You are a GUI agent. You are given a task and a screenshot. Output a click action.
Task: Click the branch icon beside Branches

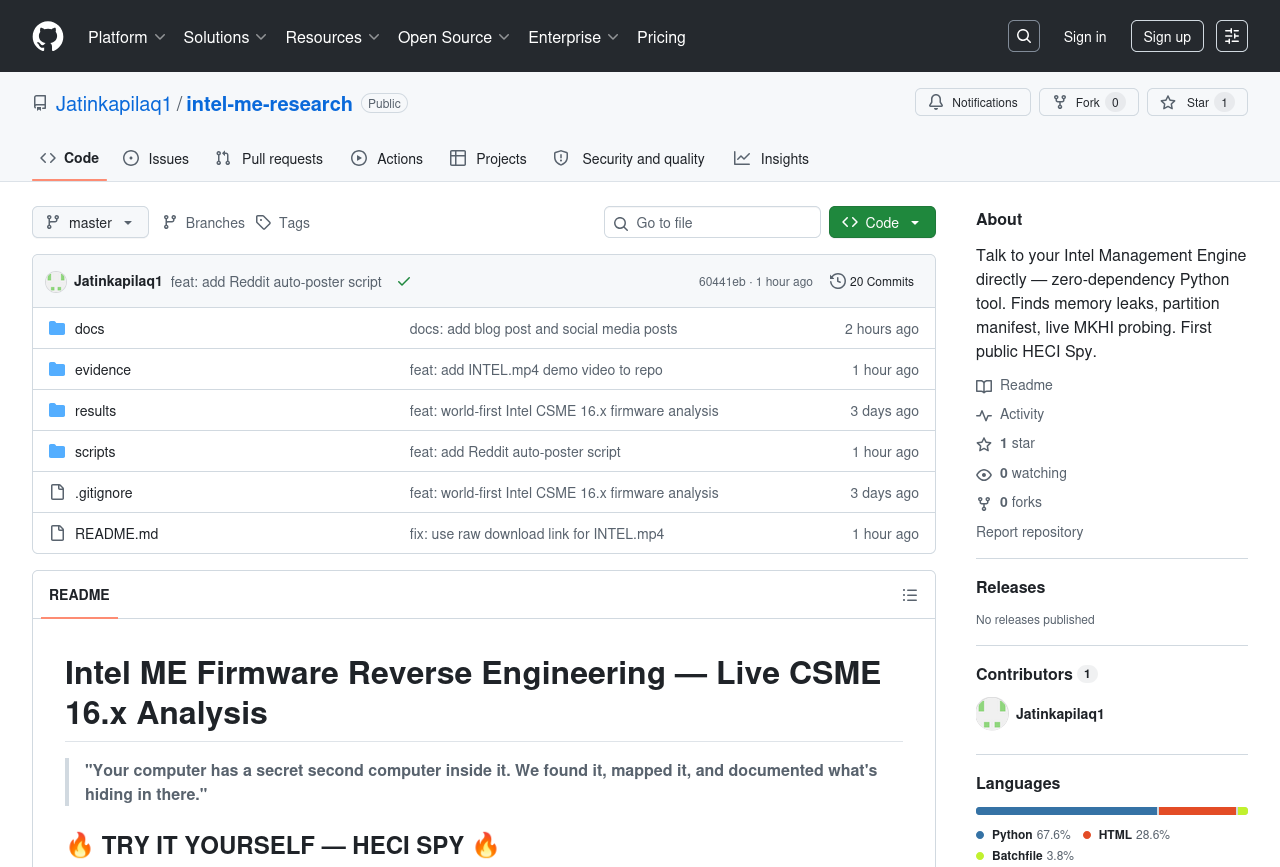pyautogui.click(x=170, y=222)
